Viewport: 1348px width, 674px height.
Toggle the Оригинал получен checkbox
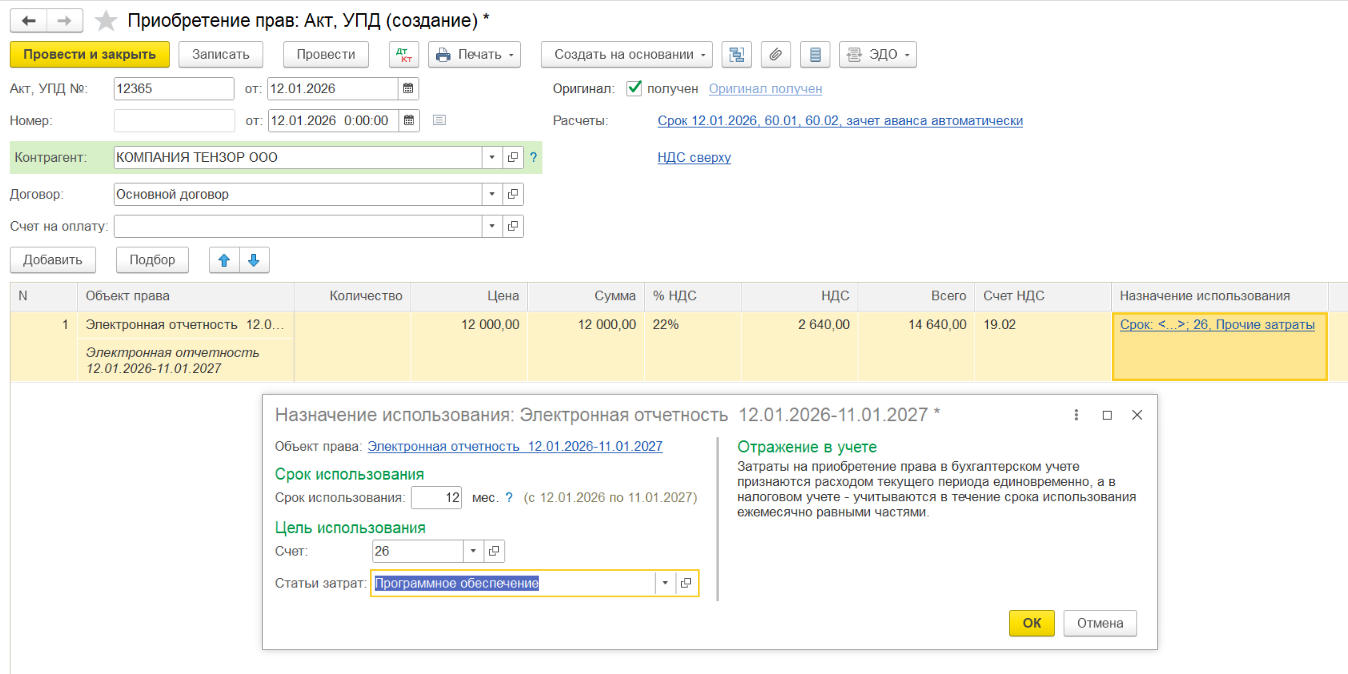pos(634,88)
